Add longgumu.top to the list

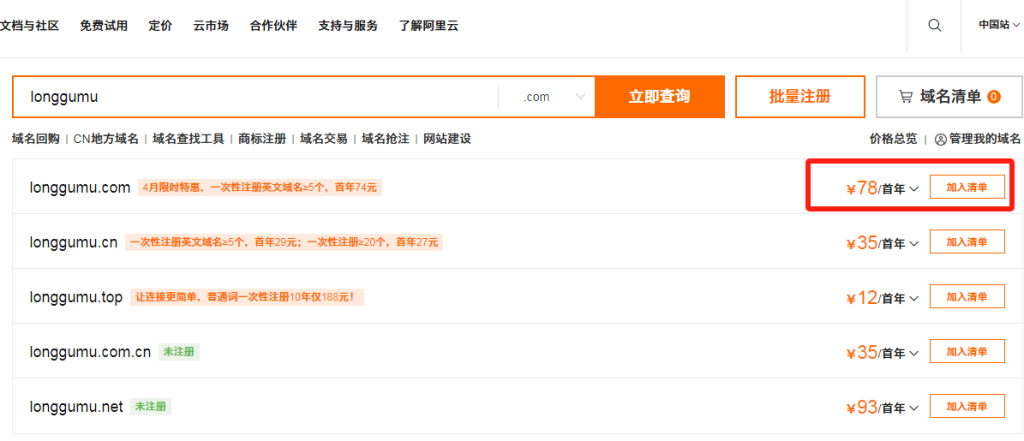(967, 297)
